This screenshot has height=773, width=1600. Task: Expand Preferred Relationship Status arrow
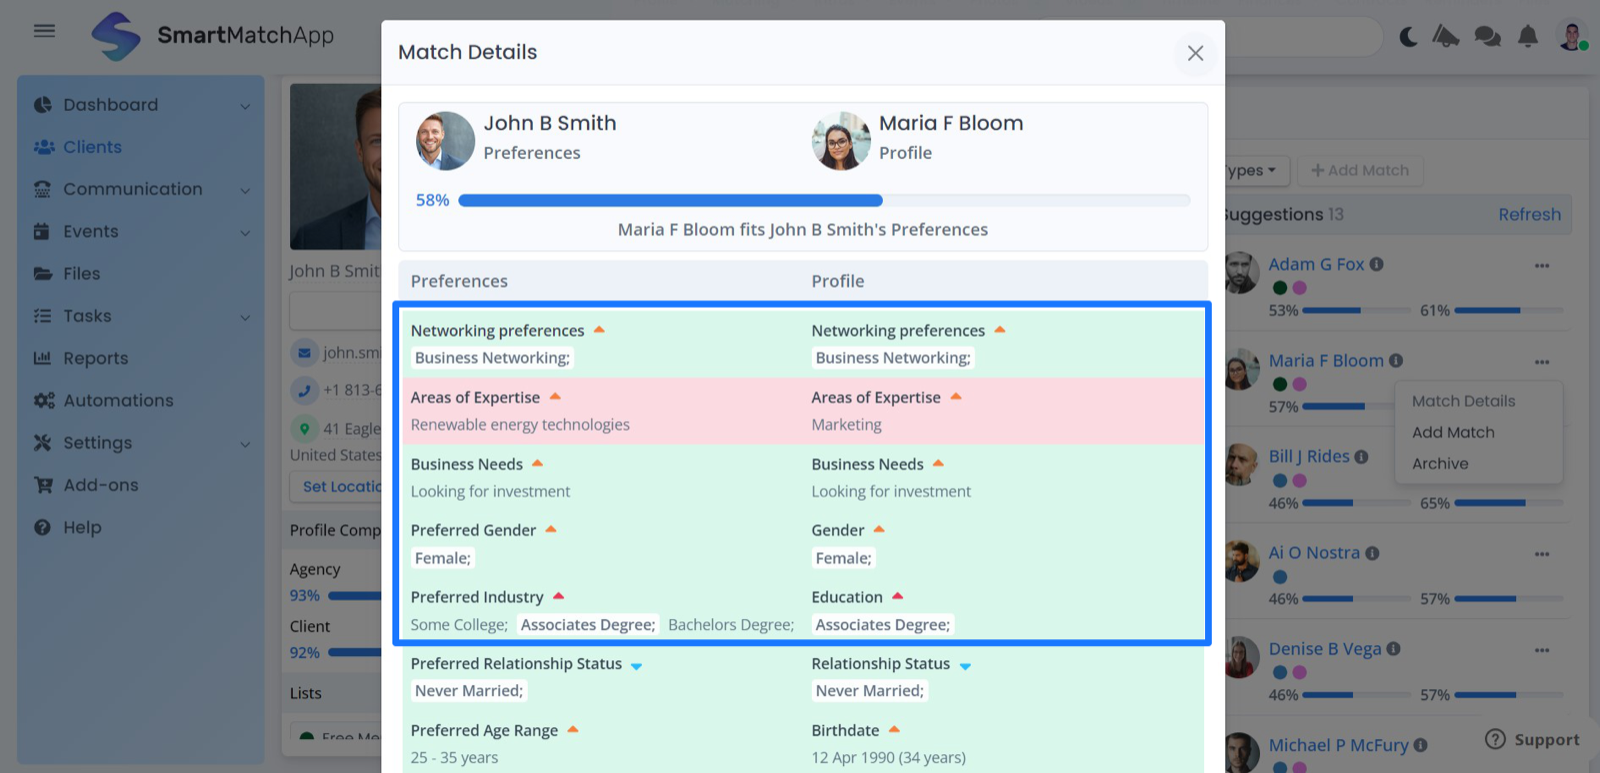pos(636,665)
